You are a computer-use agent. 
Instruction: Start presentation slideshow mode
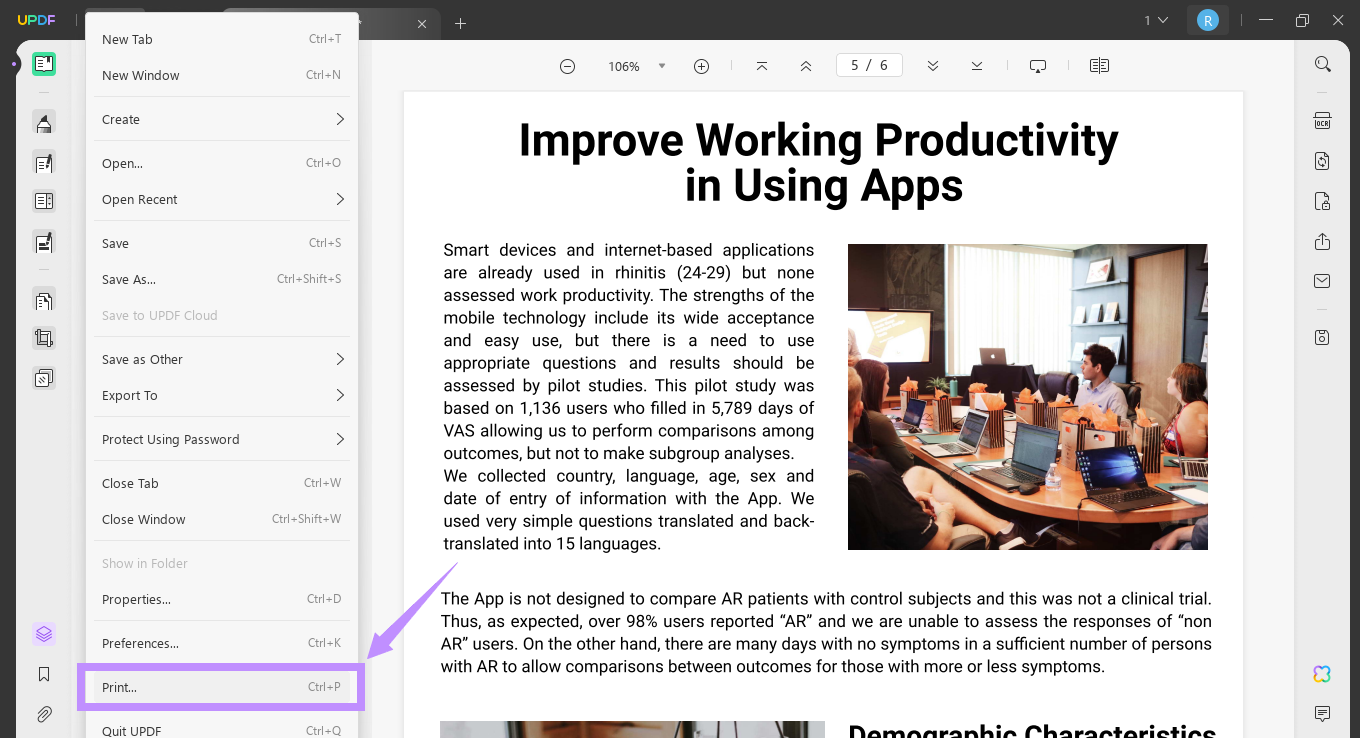(1037, 65)
